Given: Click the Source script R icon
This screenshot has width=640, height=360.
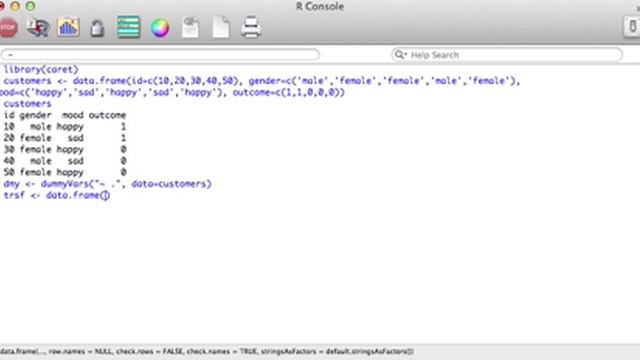Looking at the screenshot, I should pos(38,28).
